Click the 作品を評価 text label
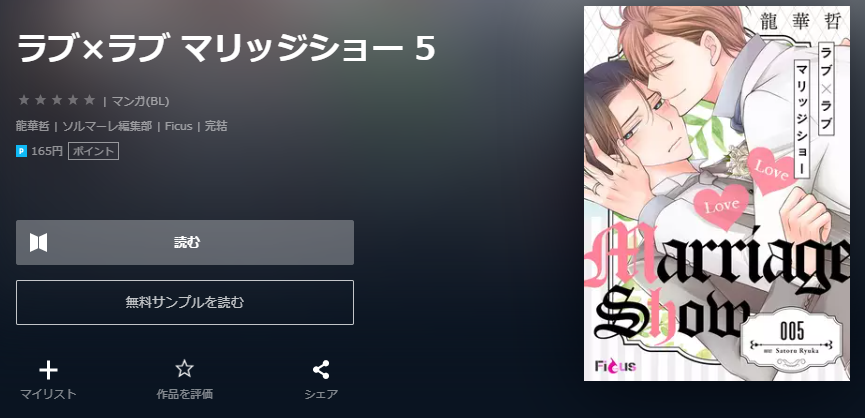This screenshot has height=418, width=865. [184, 394]
